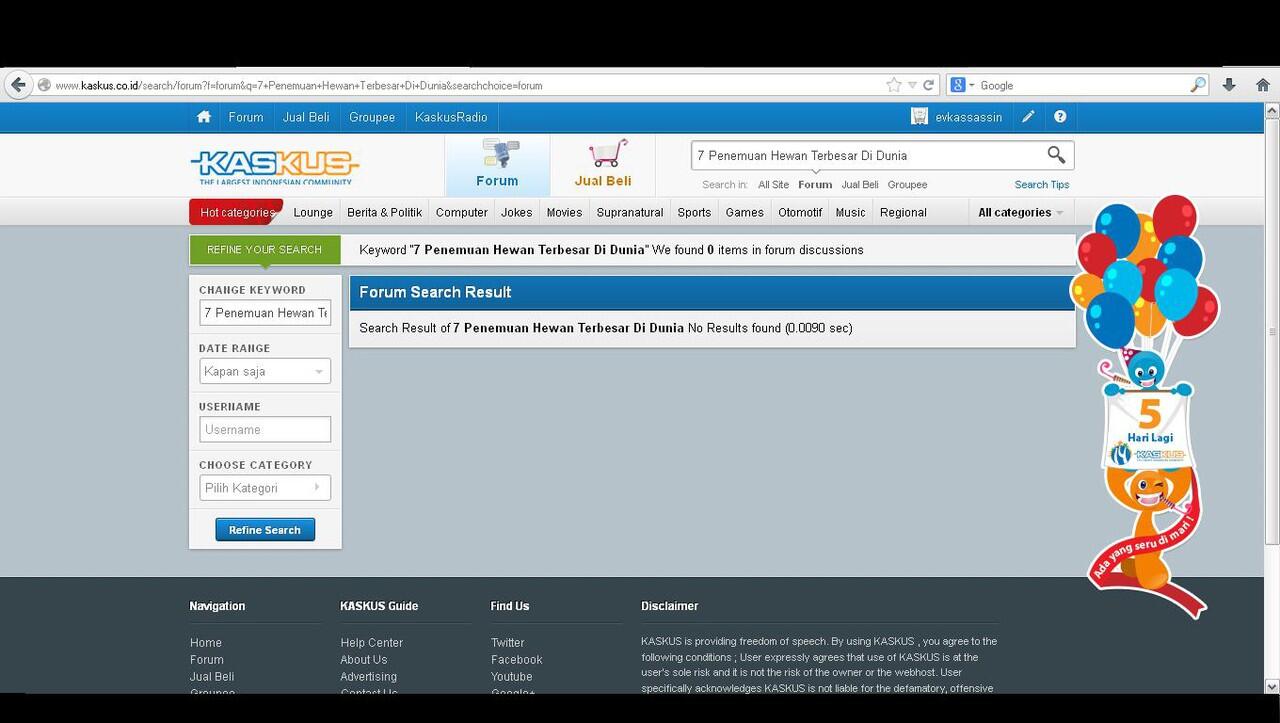The height and width of the screenshot is (723, 1280).
Task: Click Google search magnifier in browser bar
Action: tap(1198, 85)
